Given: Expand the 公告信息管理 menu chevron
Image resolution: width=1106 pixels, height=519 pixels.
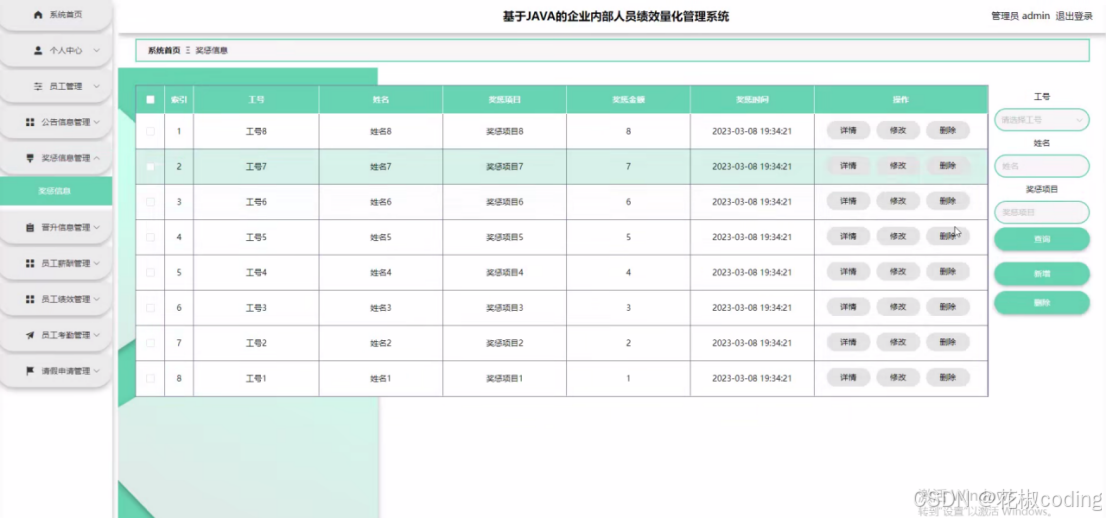Looking at the screenshot, I should click(97, 122).
